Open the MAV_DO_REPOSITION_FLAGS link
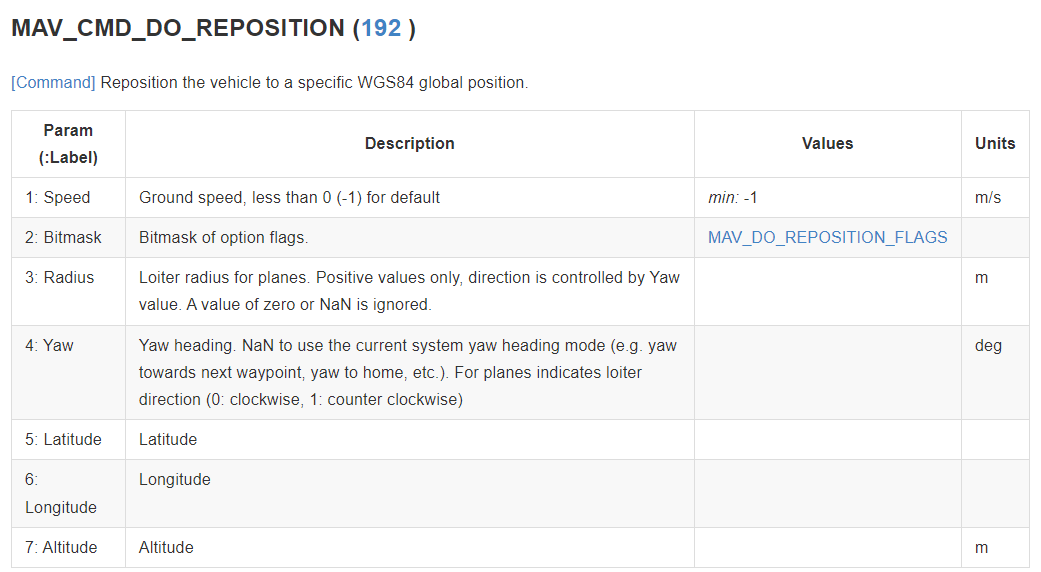Screen dimensions: 1041x572 click(x=827, y=237)
